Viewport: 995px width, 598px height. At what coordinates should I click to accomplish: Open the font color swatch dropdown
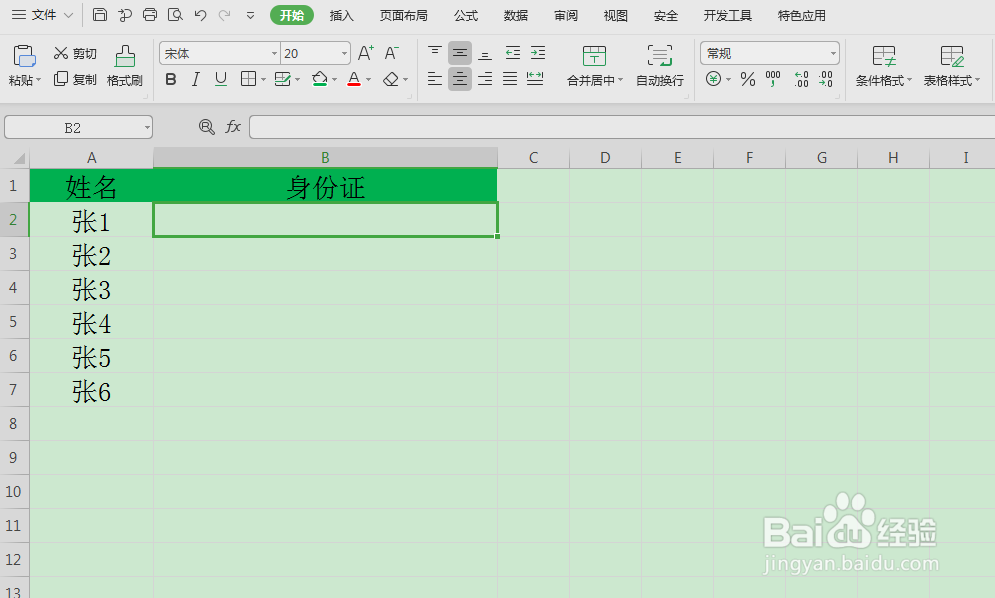(x=367, y=80)
